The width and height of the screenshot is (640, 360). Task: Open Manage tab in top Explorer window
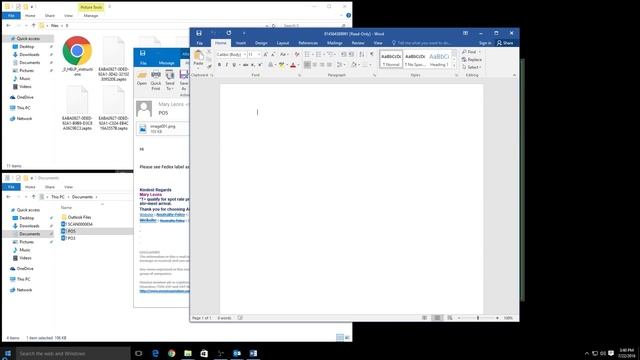pos(91,16)
